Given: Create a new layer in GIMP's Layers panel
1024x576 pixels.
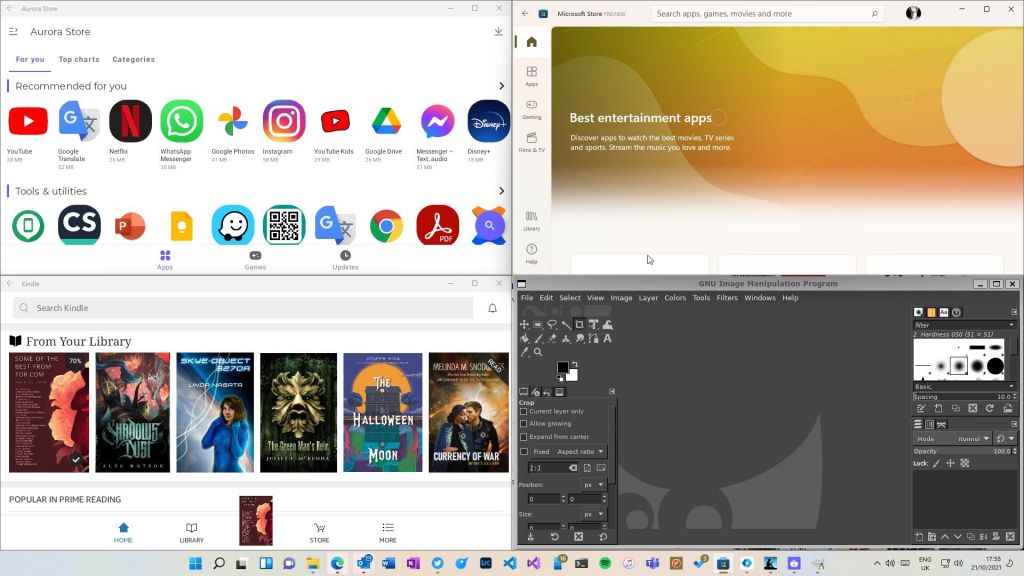Looking at the screenshot, I should pos(919,536).
